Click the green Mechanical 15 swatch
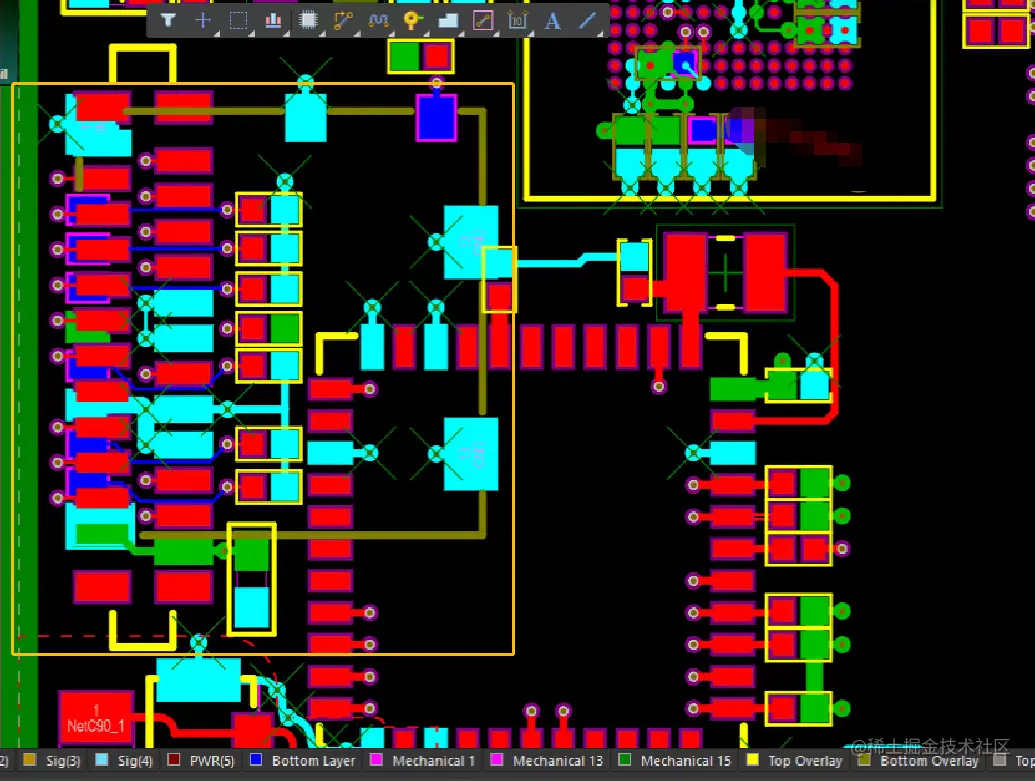Screen dimensions: 1035x781 pos(624,760)
